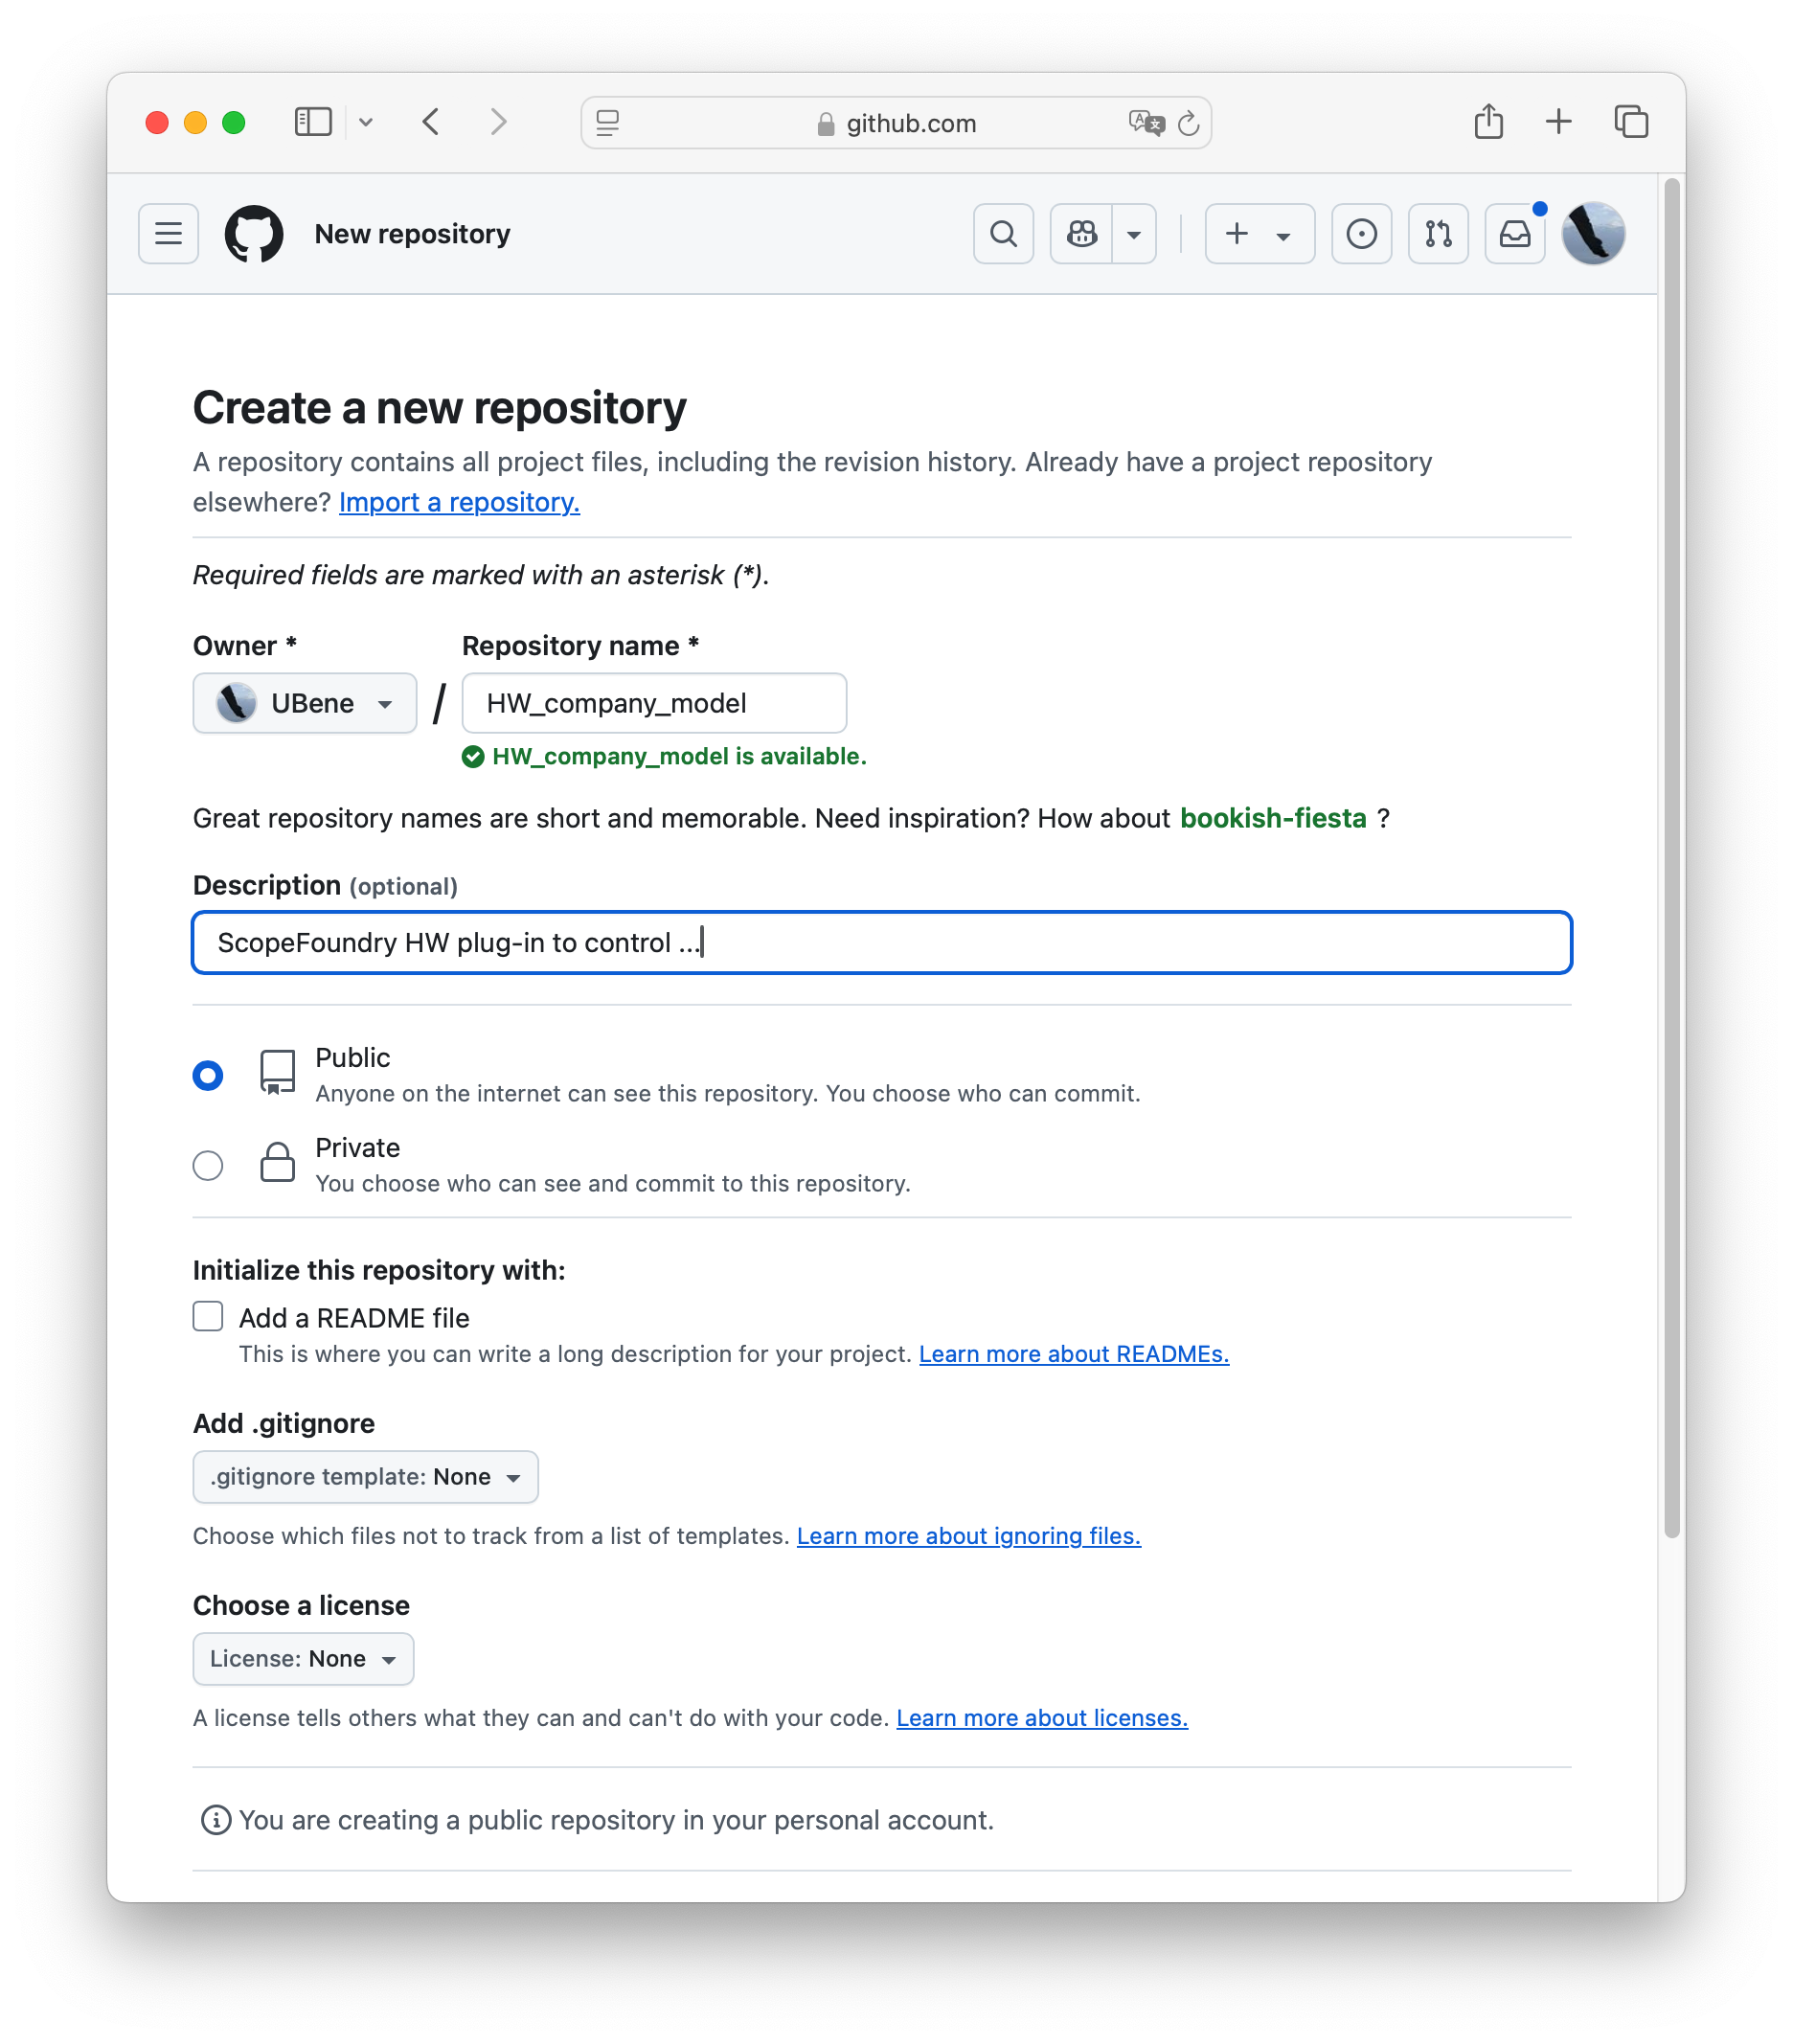Screen dimensions: 1793x2044
Task: Click the Repository name input field
Action: tap(654, 703)
